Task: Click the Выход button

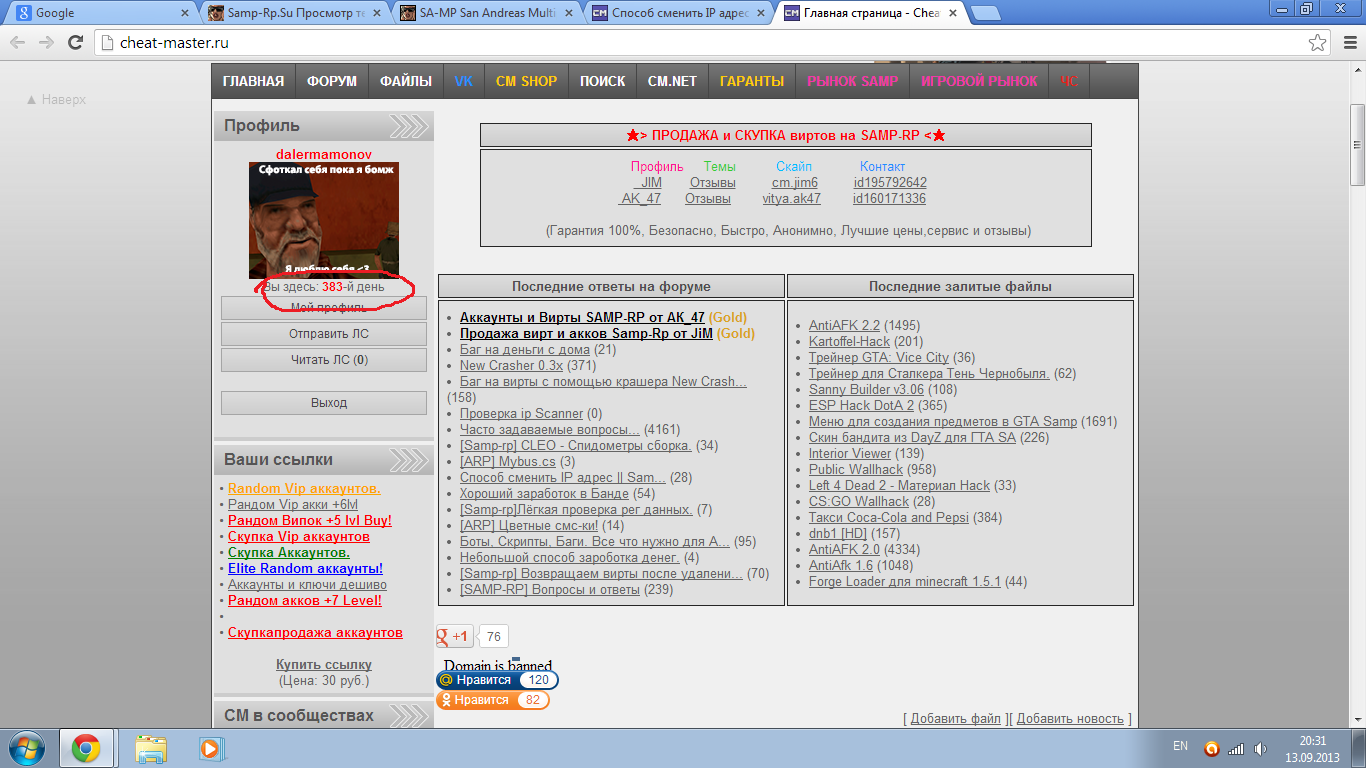Action: tap(324, 403)
